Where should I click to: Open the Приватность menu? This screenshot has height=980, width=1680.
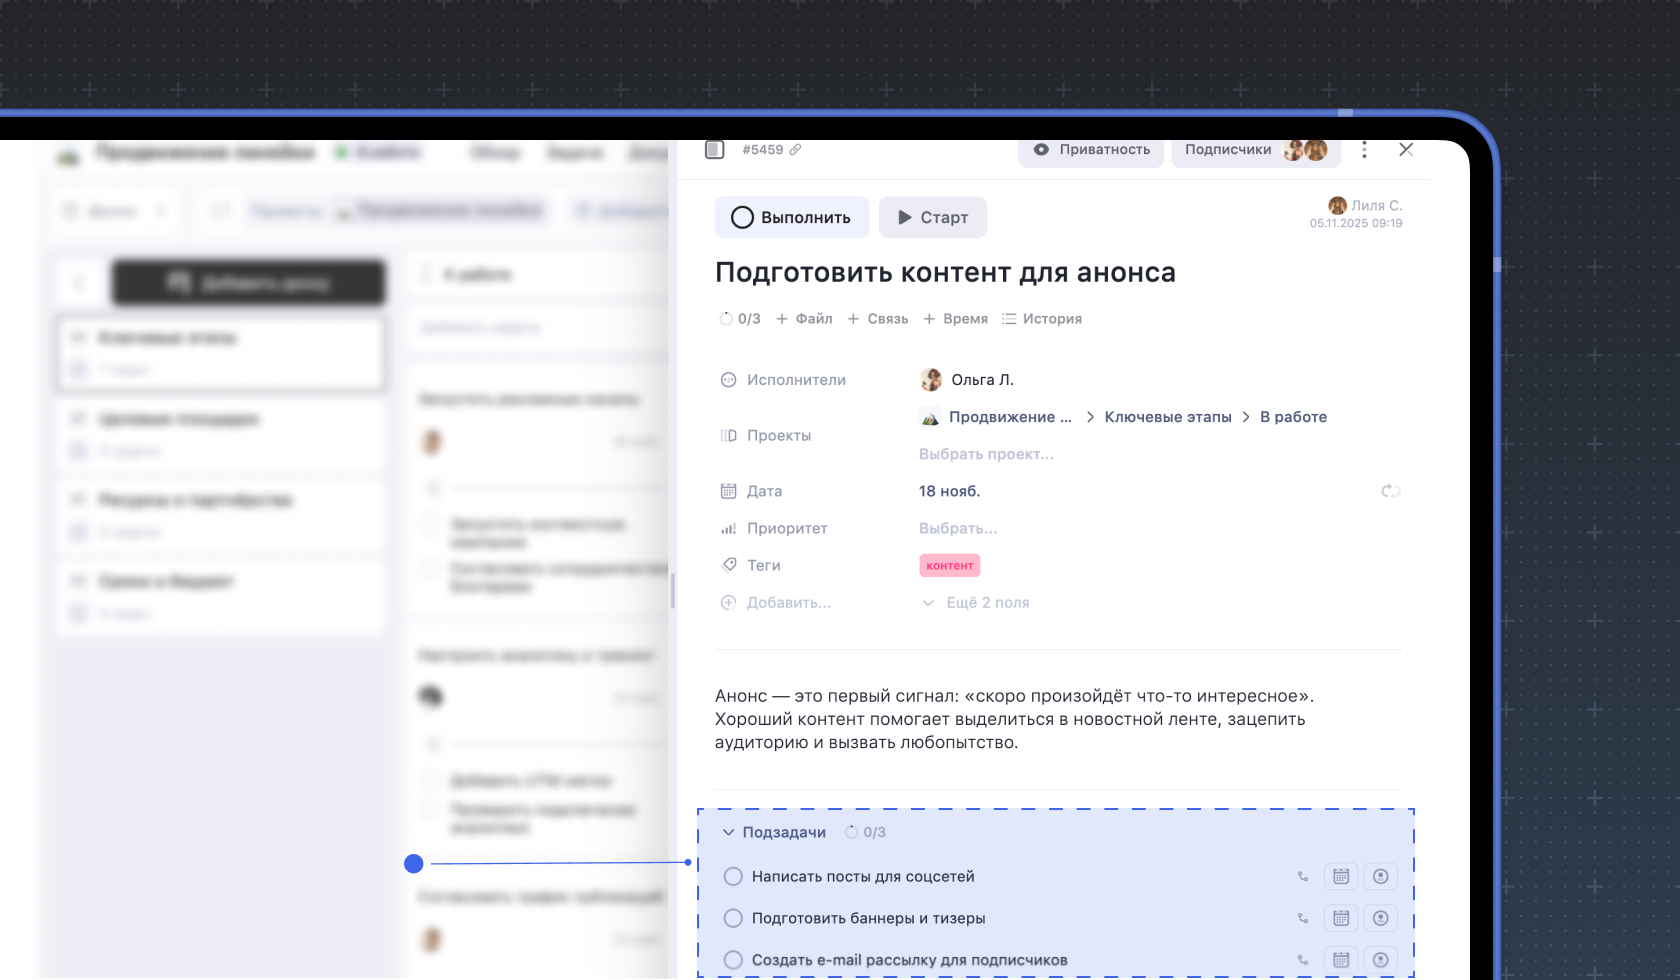(1091, 149)
